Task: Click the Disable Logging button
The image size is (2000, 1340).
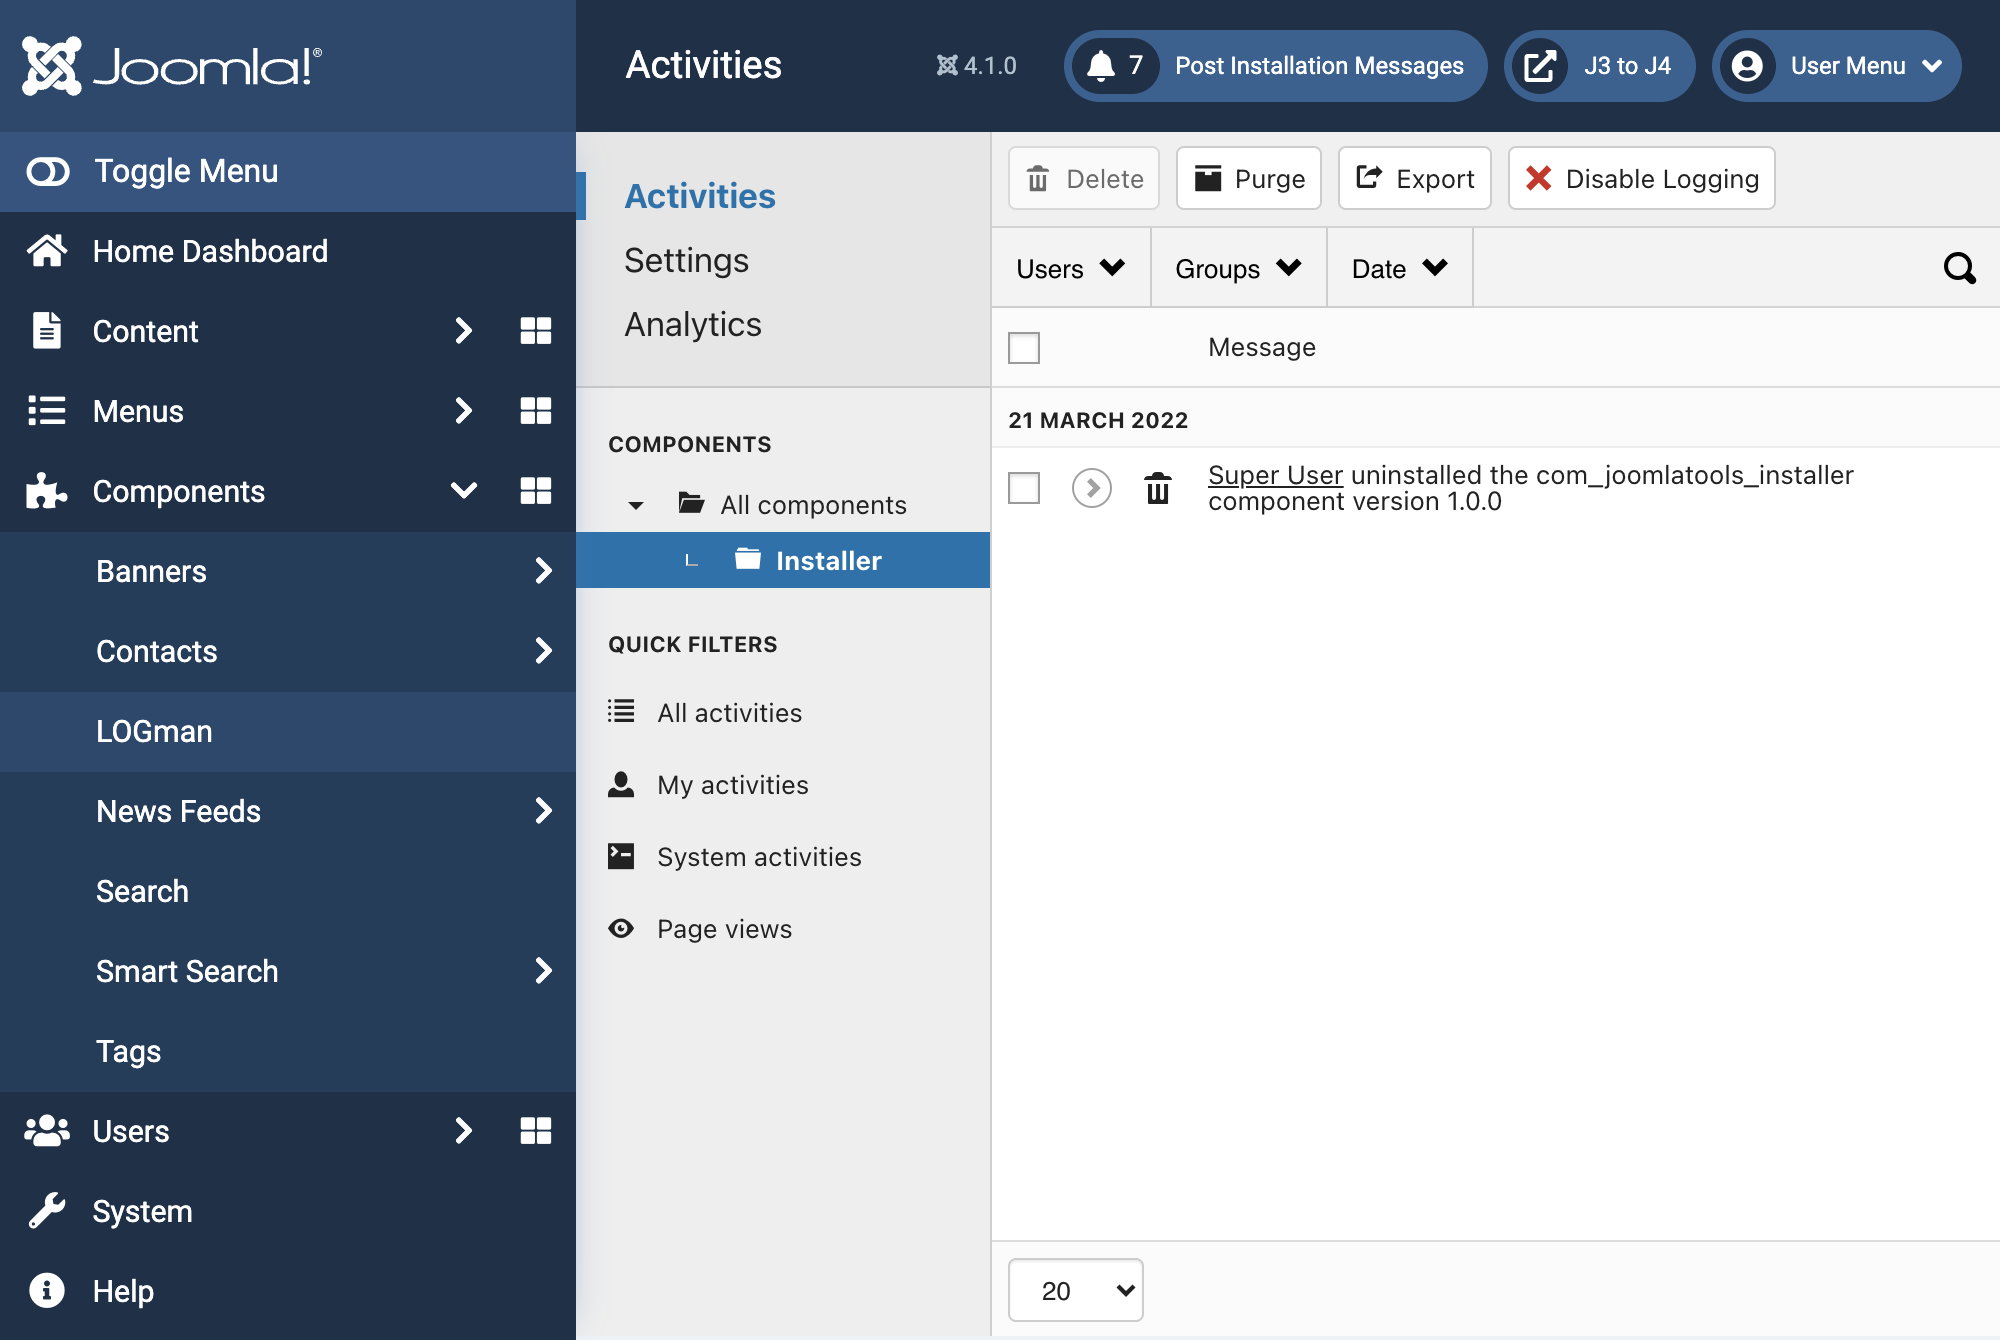Action: pyautogui.click(x=1641, y=178)
